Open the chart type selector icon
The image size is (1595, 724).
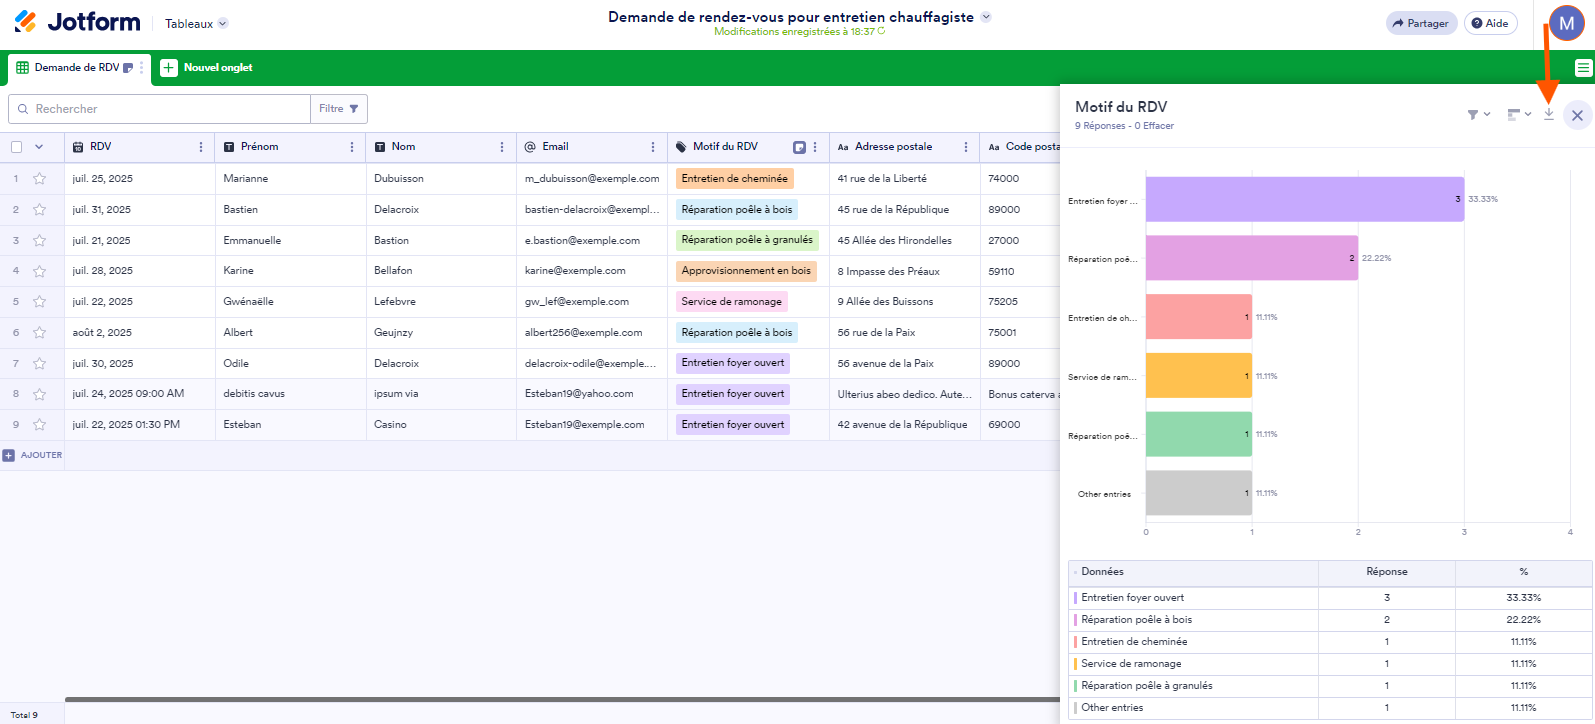point(1519,115)
